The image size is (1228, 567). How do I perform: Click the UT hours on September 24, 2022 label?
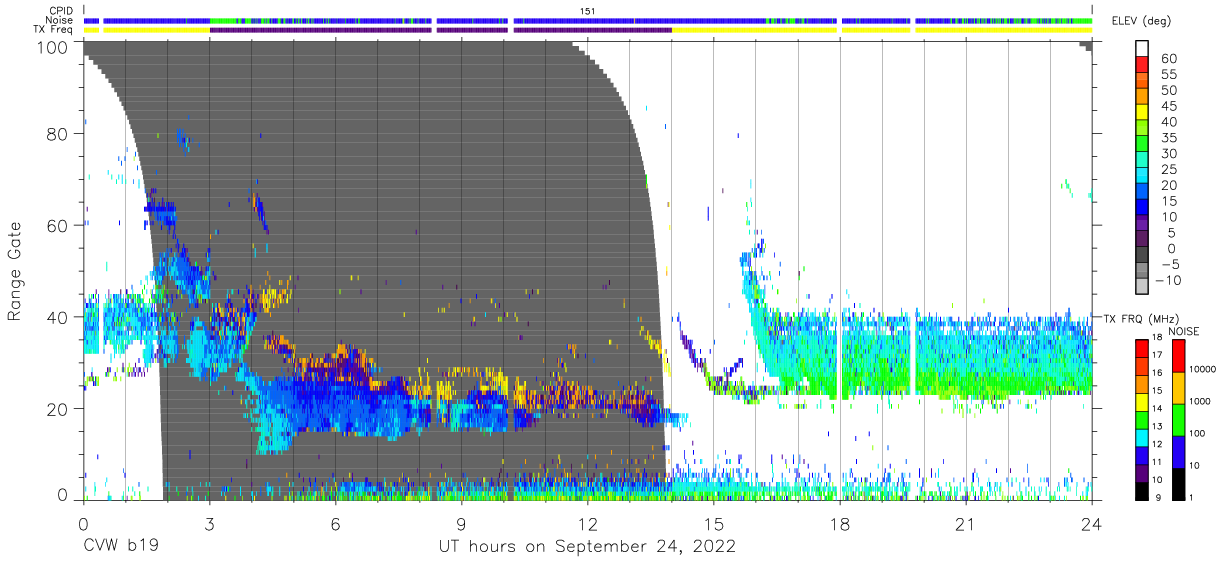tap(587, 546)
